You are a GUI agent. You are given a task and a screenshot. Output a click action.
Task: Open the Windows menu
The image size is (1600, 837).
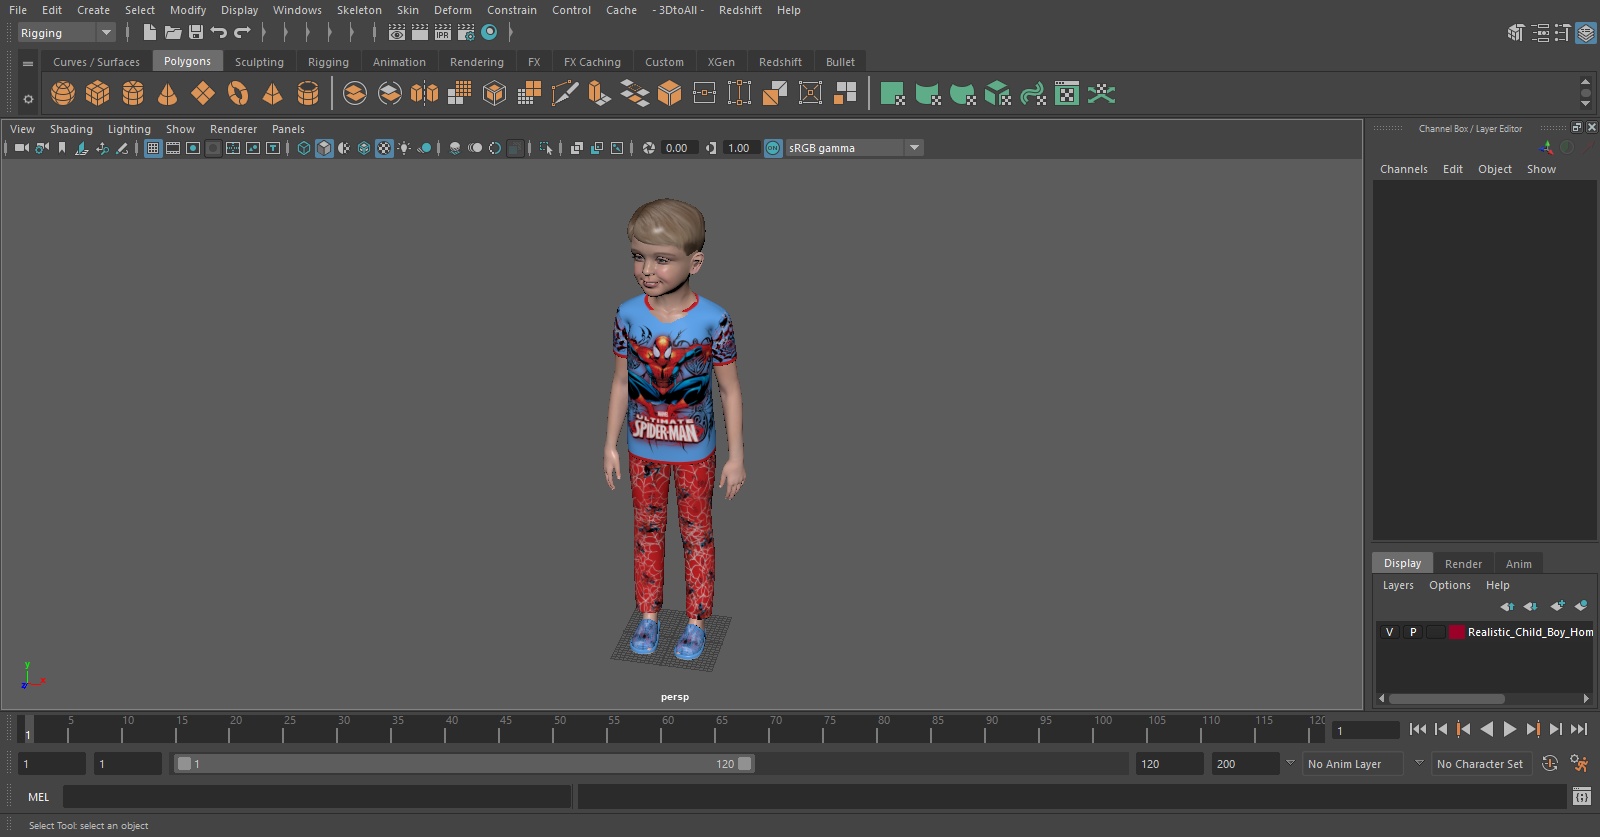pos(297,10)
